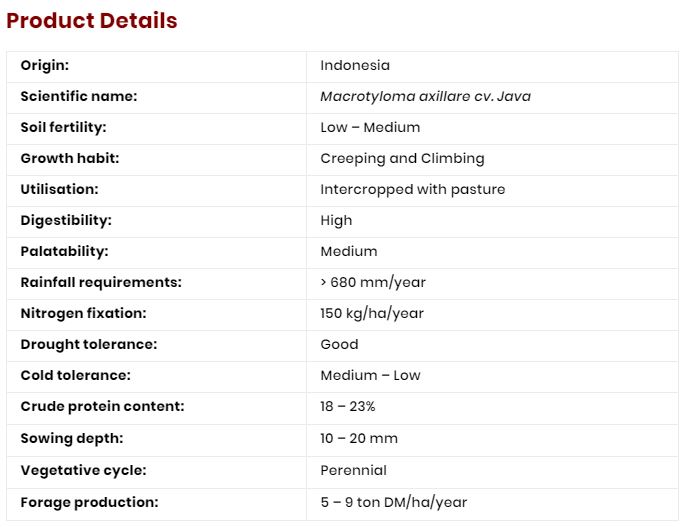Click the 10 – 20 mm sowing depth

pos(359,438)
